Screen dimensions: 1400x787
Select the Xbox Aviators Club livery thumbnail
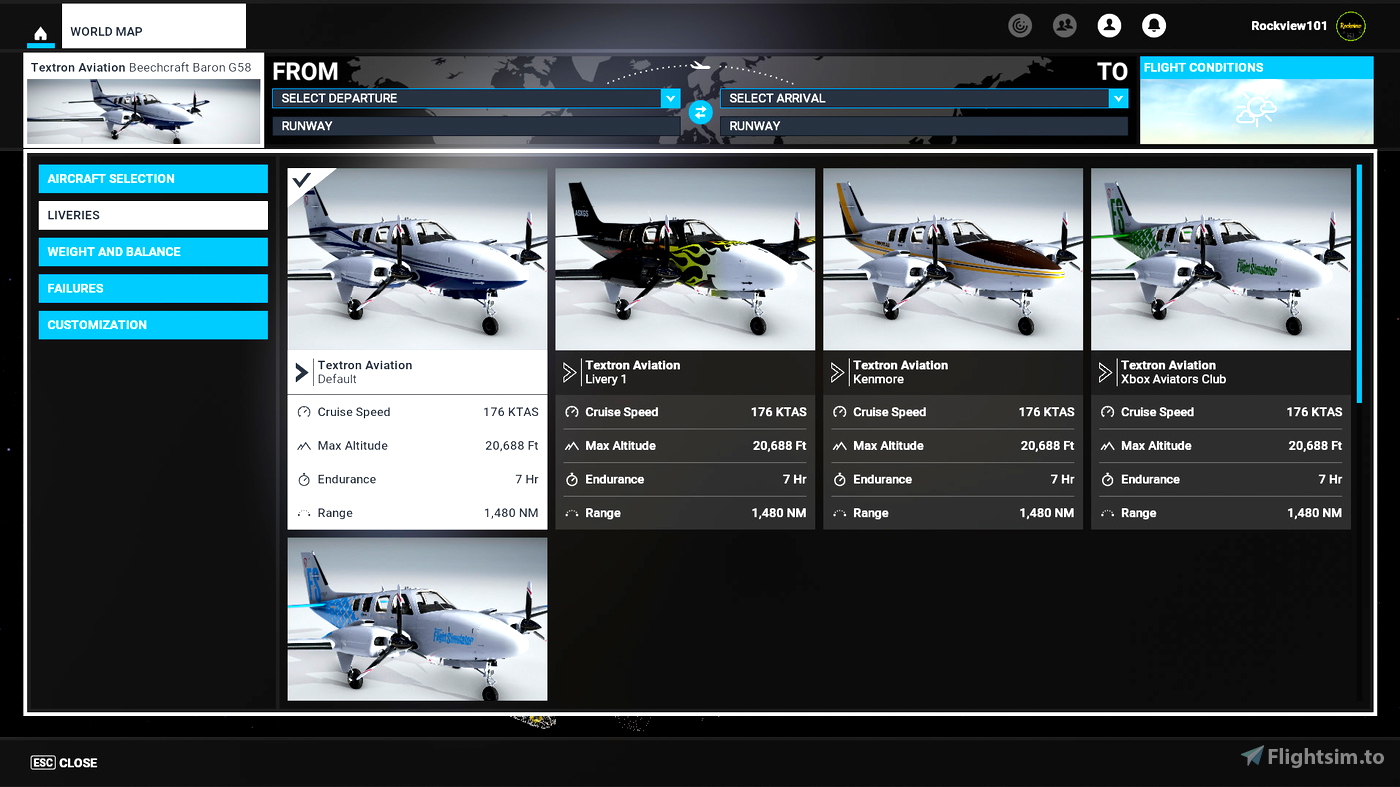tap(1220, 258)
